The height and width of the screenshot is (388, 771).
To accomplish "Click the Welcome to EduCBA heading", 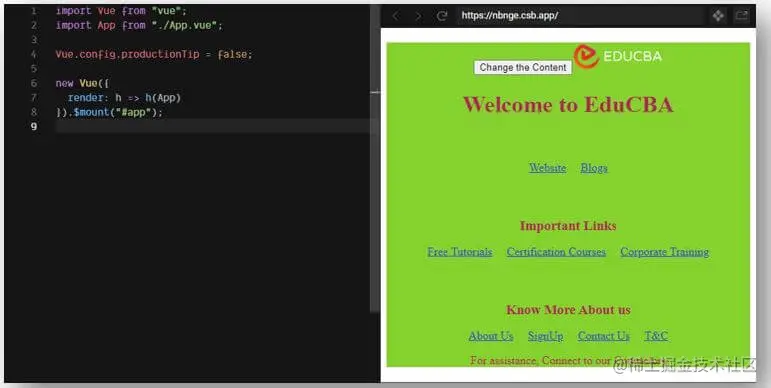I will point(568,104).
